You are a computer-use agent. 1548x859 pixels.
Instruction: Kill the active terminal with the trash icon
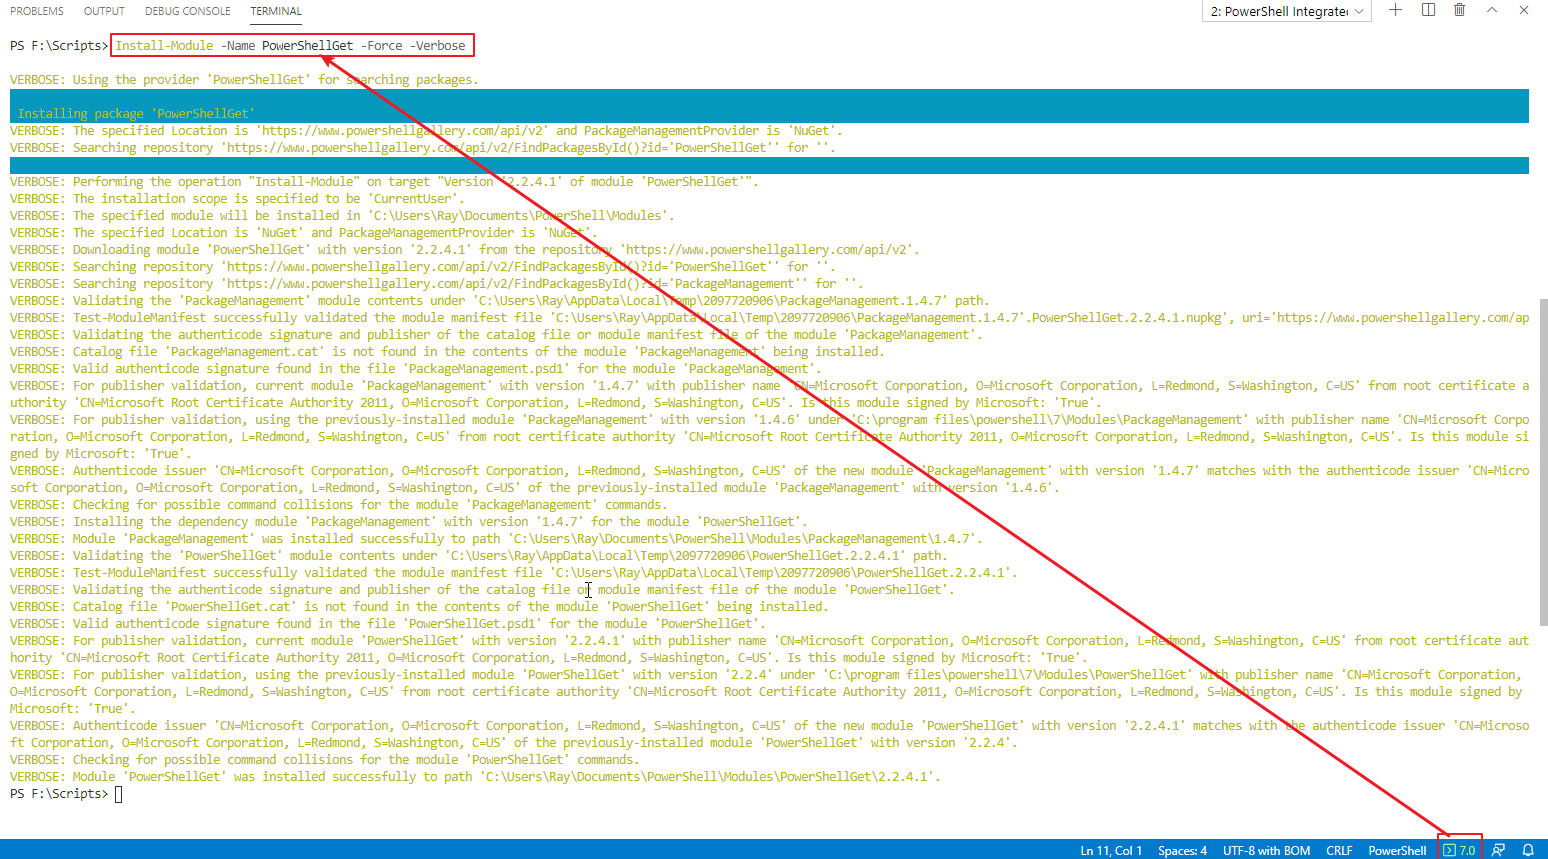tap(1459, 10)
